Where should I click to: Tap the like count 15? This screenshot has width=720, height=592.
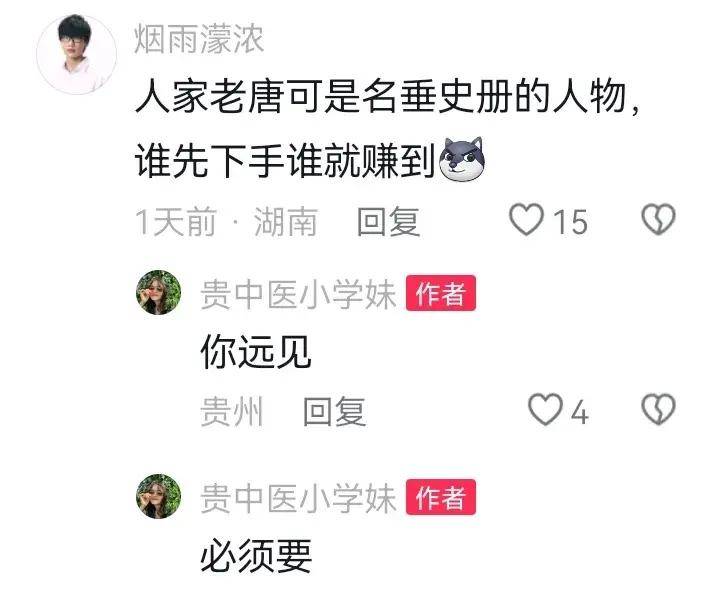(x=570, y=222)
